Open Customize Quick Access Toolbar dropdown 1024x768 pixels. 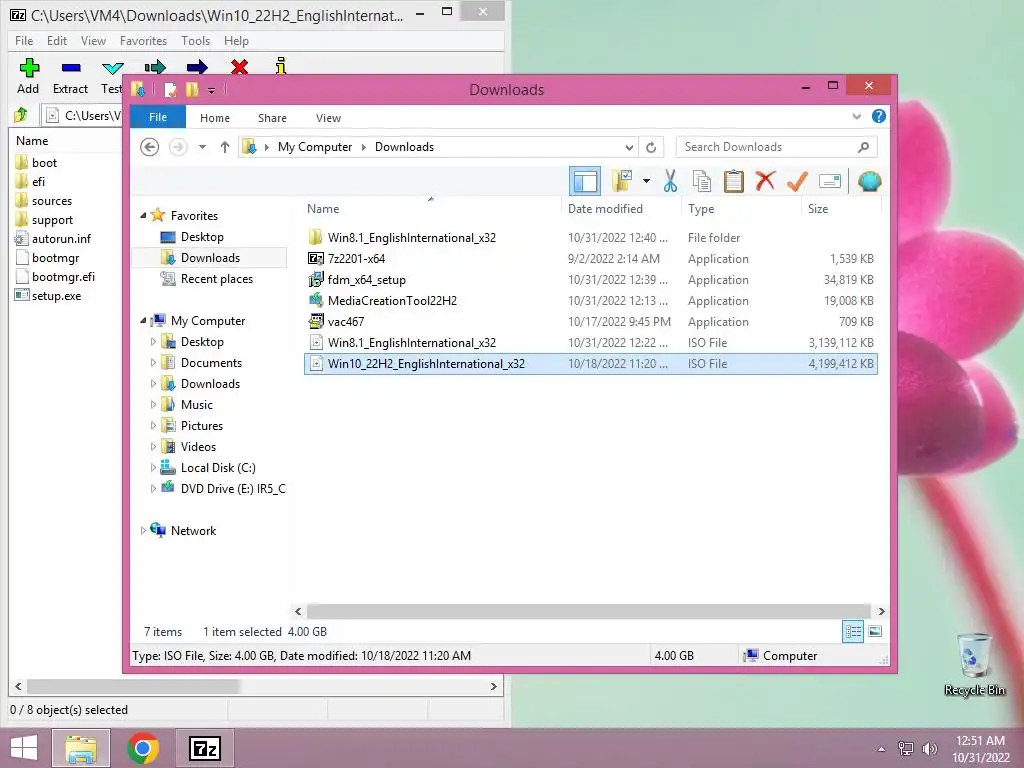tap(211, 90)
